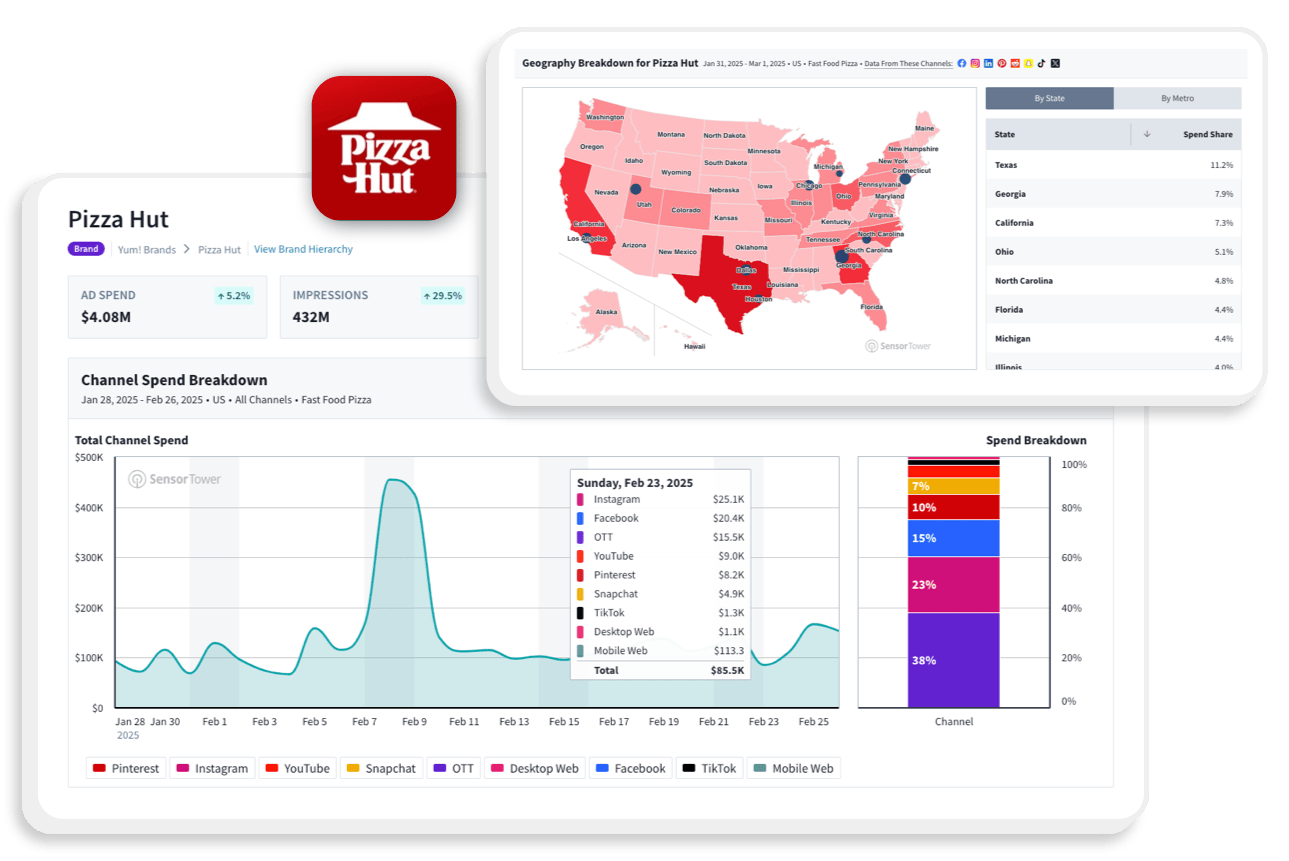The image size is (1289, 861).
Task: Toggle Facebook series in chart legend
Action: 630,768
